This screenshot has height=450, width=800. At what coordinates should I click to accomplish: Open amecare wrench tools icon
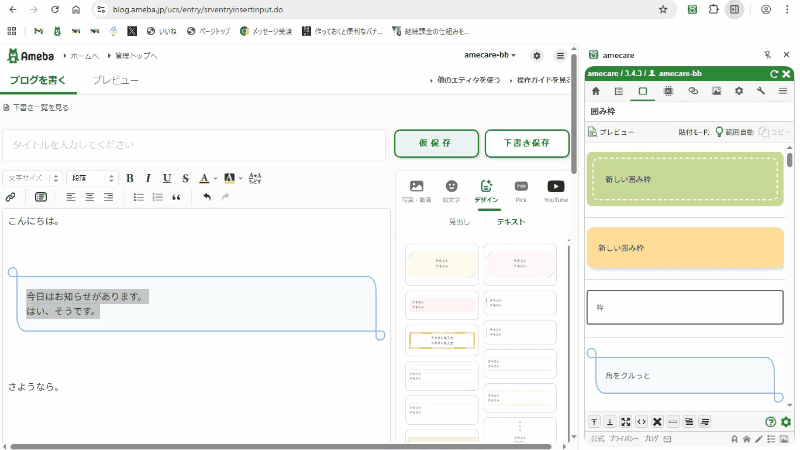click(761, 91)
